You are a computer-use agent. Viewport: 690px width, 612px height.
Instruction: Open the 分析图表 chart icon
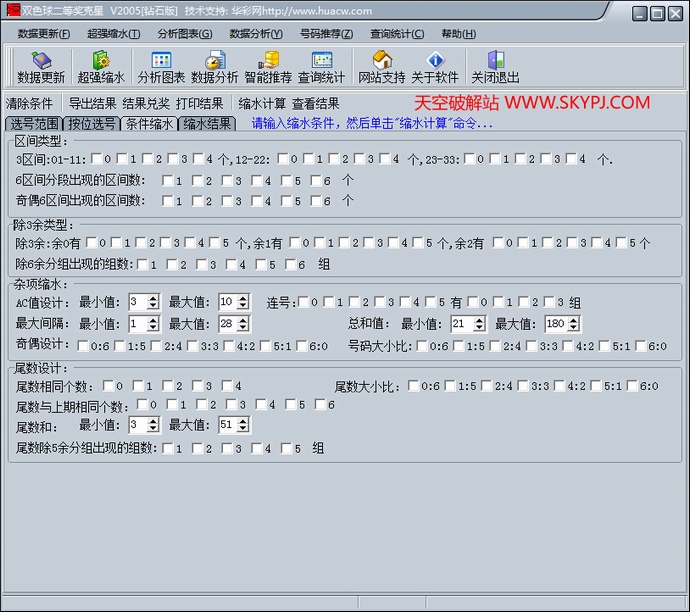coord(161,67)
